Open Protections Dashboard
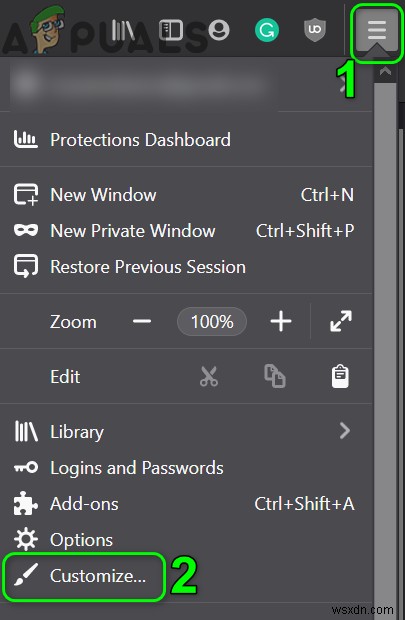This screenshot has height=620, width=405. [186, 140]
